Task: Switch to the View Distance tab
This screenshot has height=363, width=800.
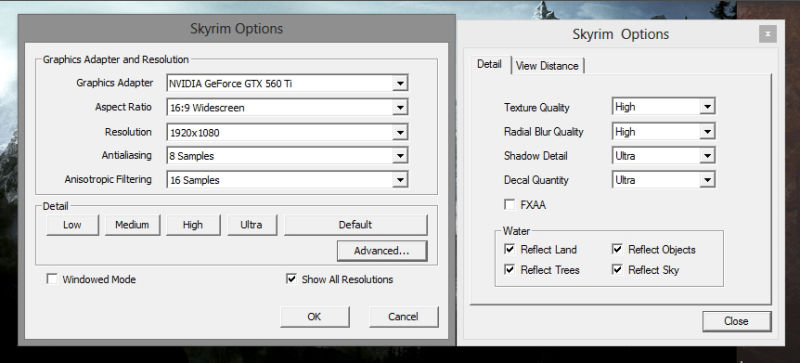Action: [547, 66]
